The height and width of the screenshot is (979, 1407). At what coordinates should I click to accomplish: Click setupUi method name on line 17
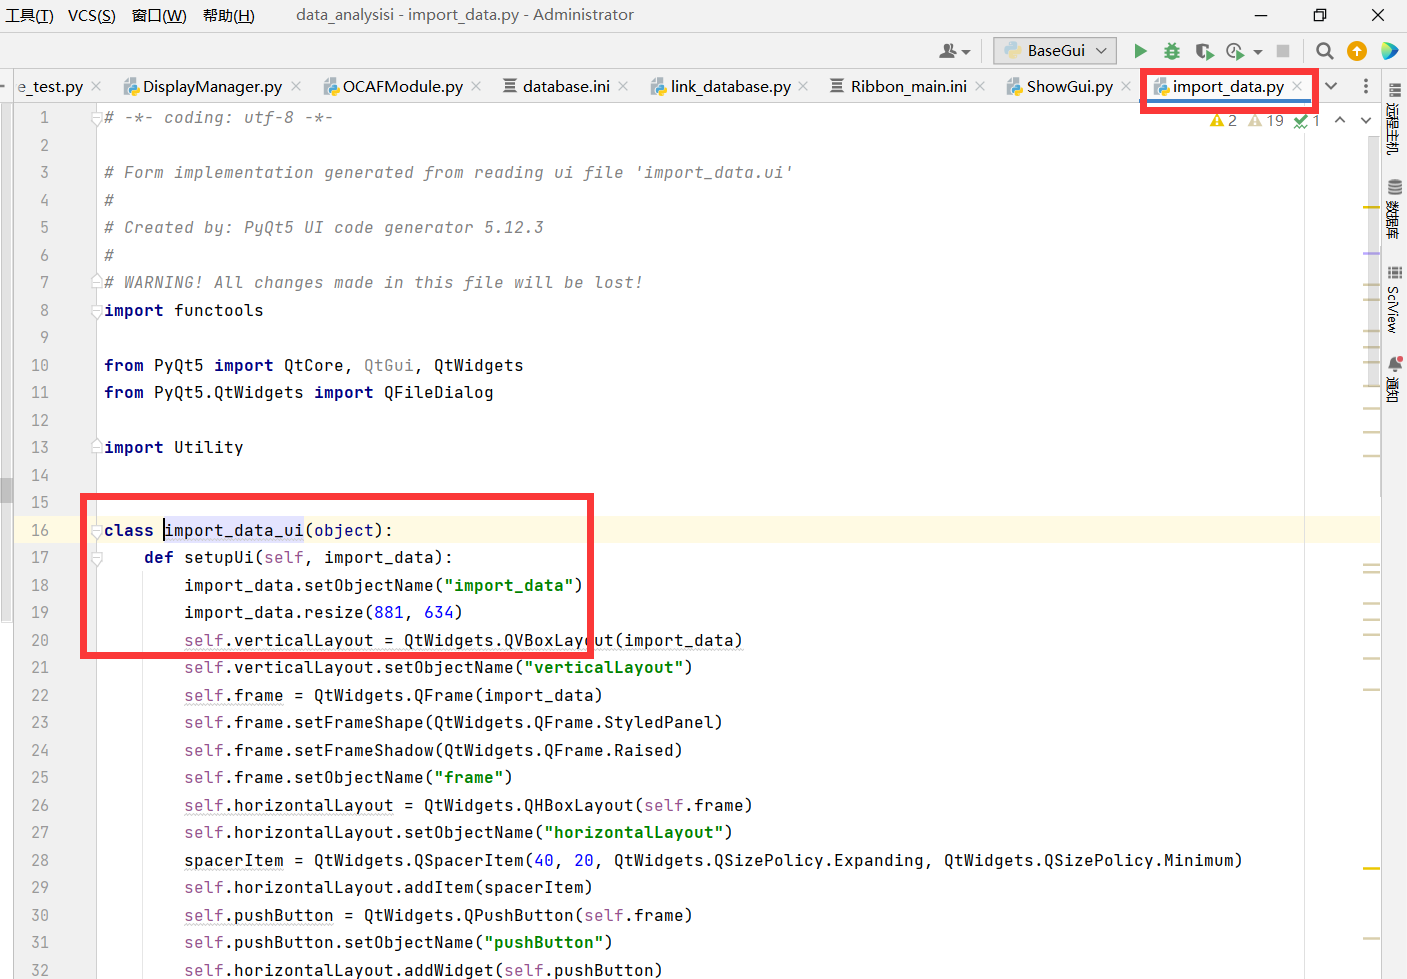(x=219, y=557)
